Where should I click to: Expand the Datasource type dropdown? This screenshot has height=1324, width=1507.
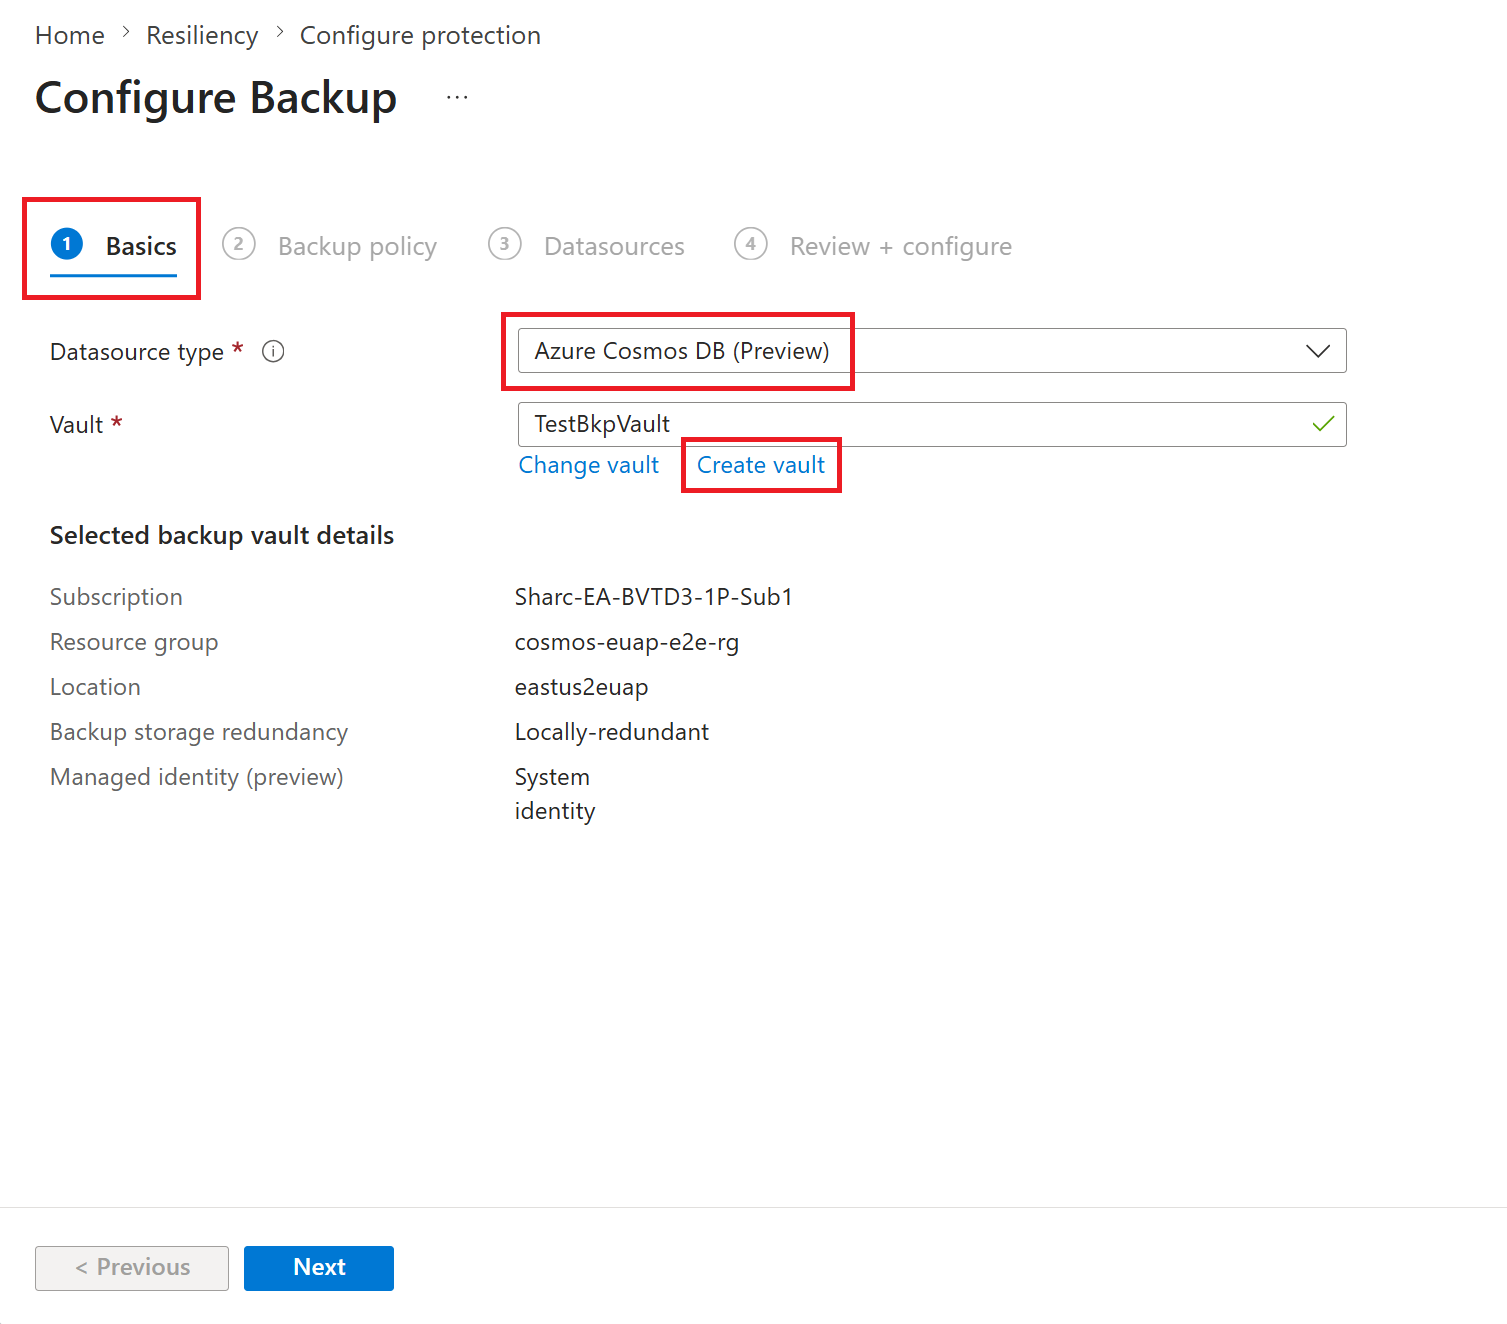point(932,351)
